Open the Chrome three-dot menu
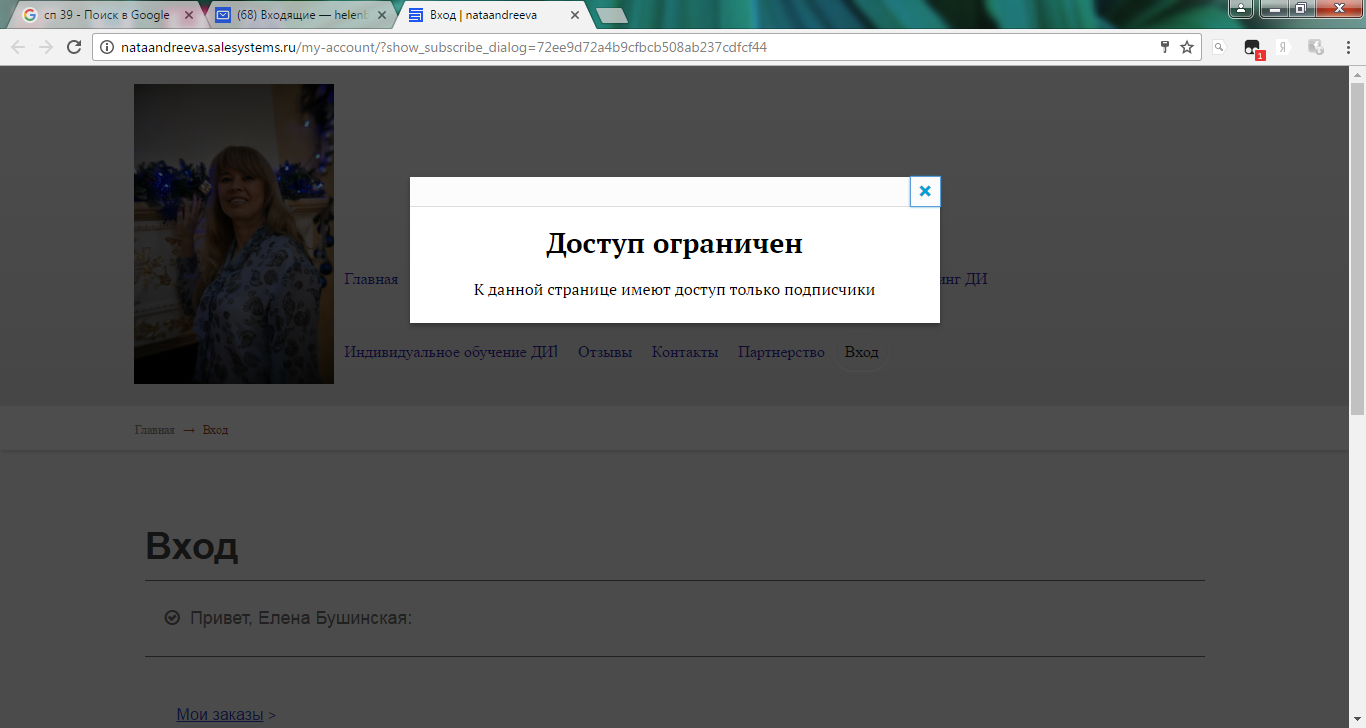This screenshot has width=1366, height=728. [x=1345, y=47]
